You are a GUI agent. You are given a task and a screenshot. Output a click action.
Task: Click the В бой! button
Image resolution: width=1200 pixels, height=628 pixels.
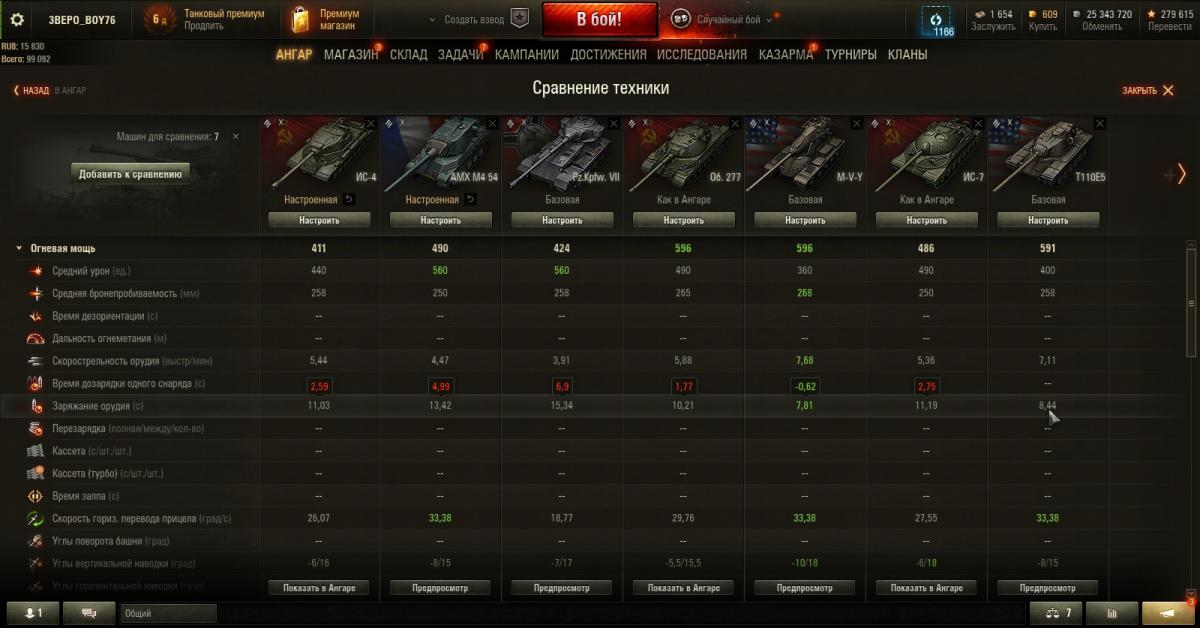pyautogui.click(x=600, y=19)
